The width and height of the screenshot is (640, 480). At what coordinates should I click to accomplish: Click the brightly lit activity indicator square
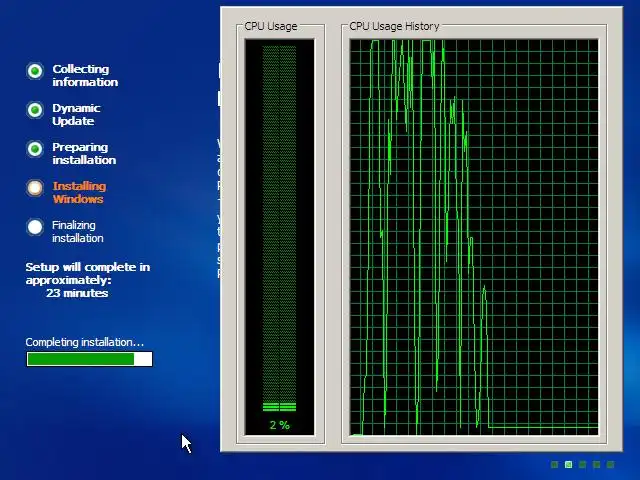(568, 464)
